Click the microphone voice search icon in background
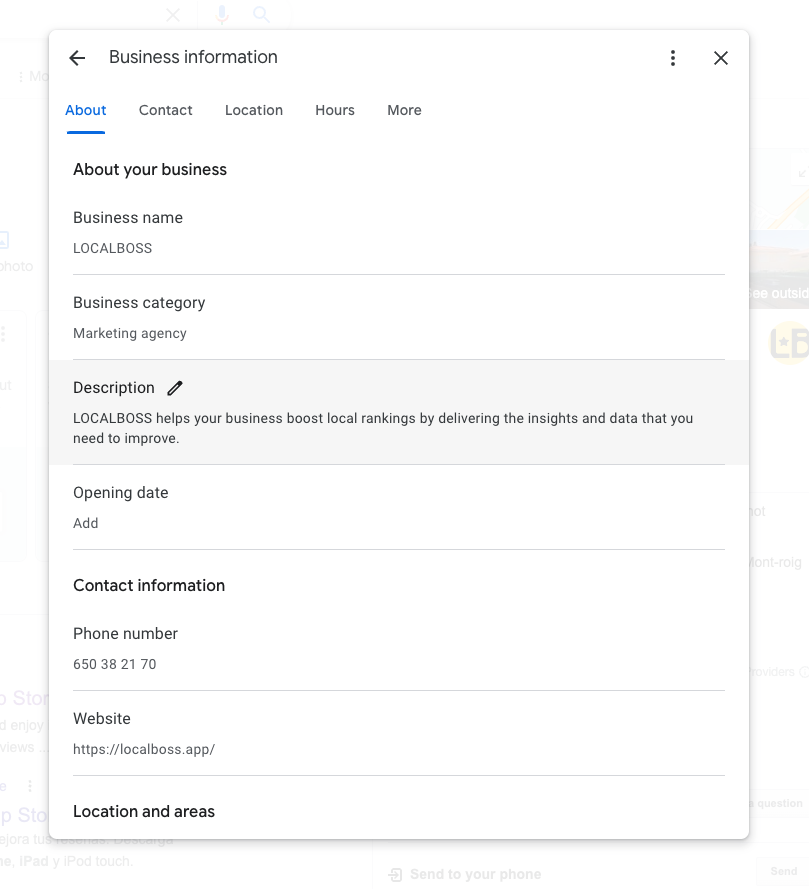 (x=222, y=14)
